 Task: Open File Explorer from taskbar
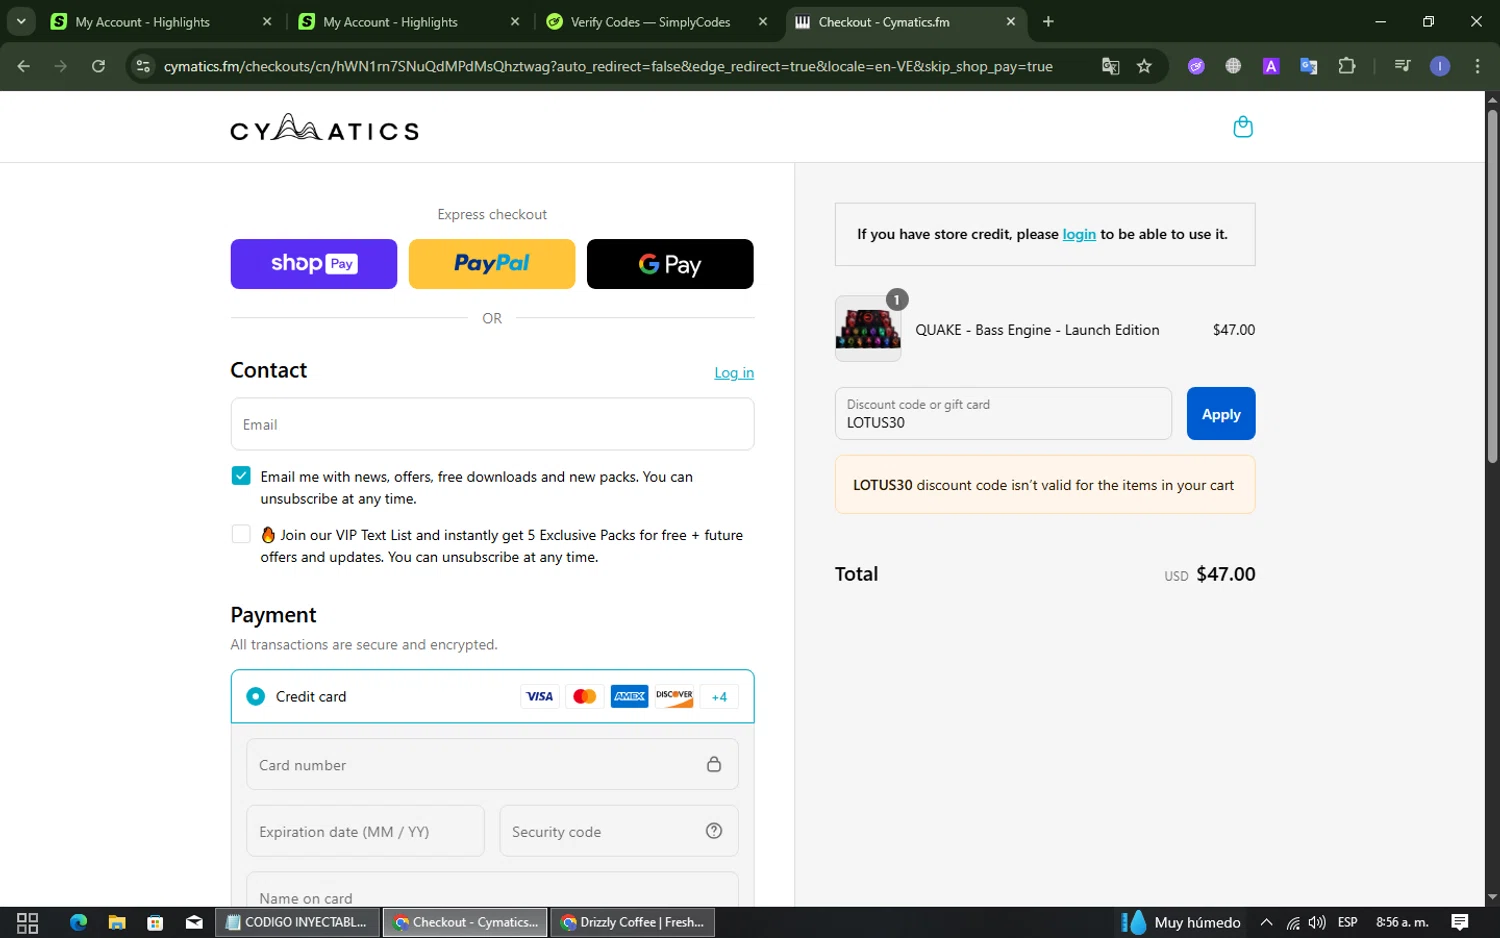[117, 922]
